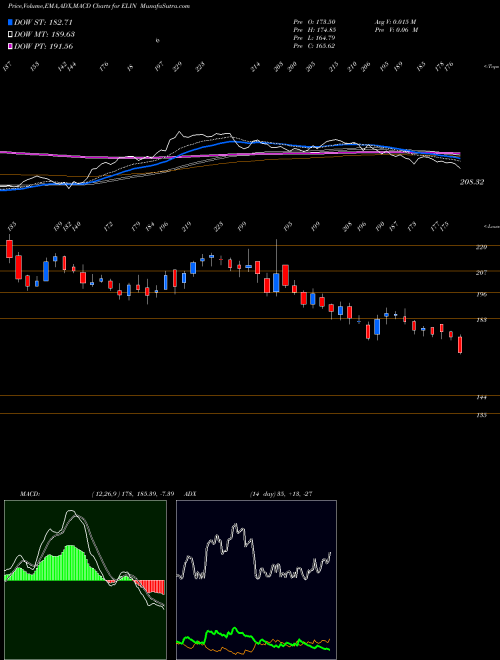500x660 pixels.
Task: Click the 'Pre H: 174.85' value
Action: [x=314, y=30]
